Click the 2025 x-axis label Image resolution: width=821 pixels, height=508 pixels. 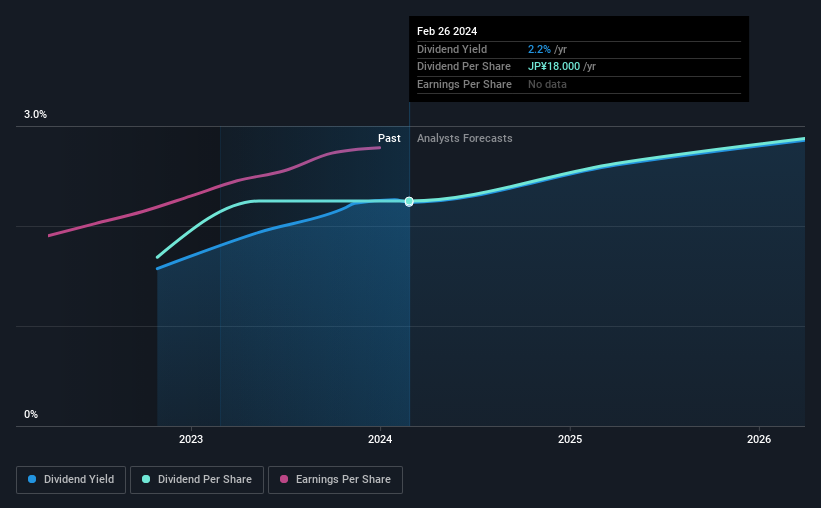click(570, 439)
